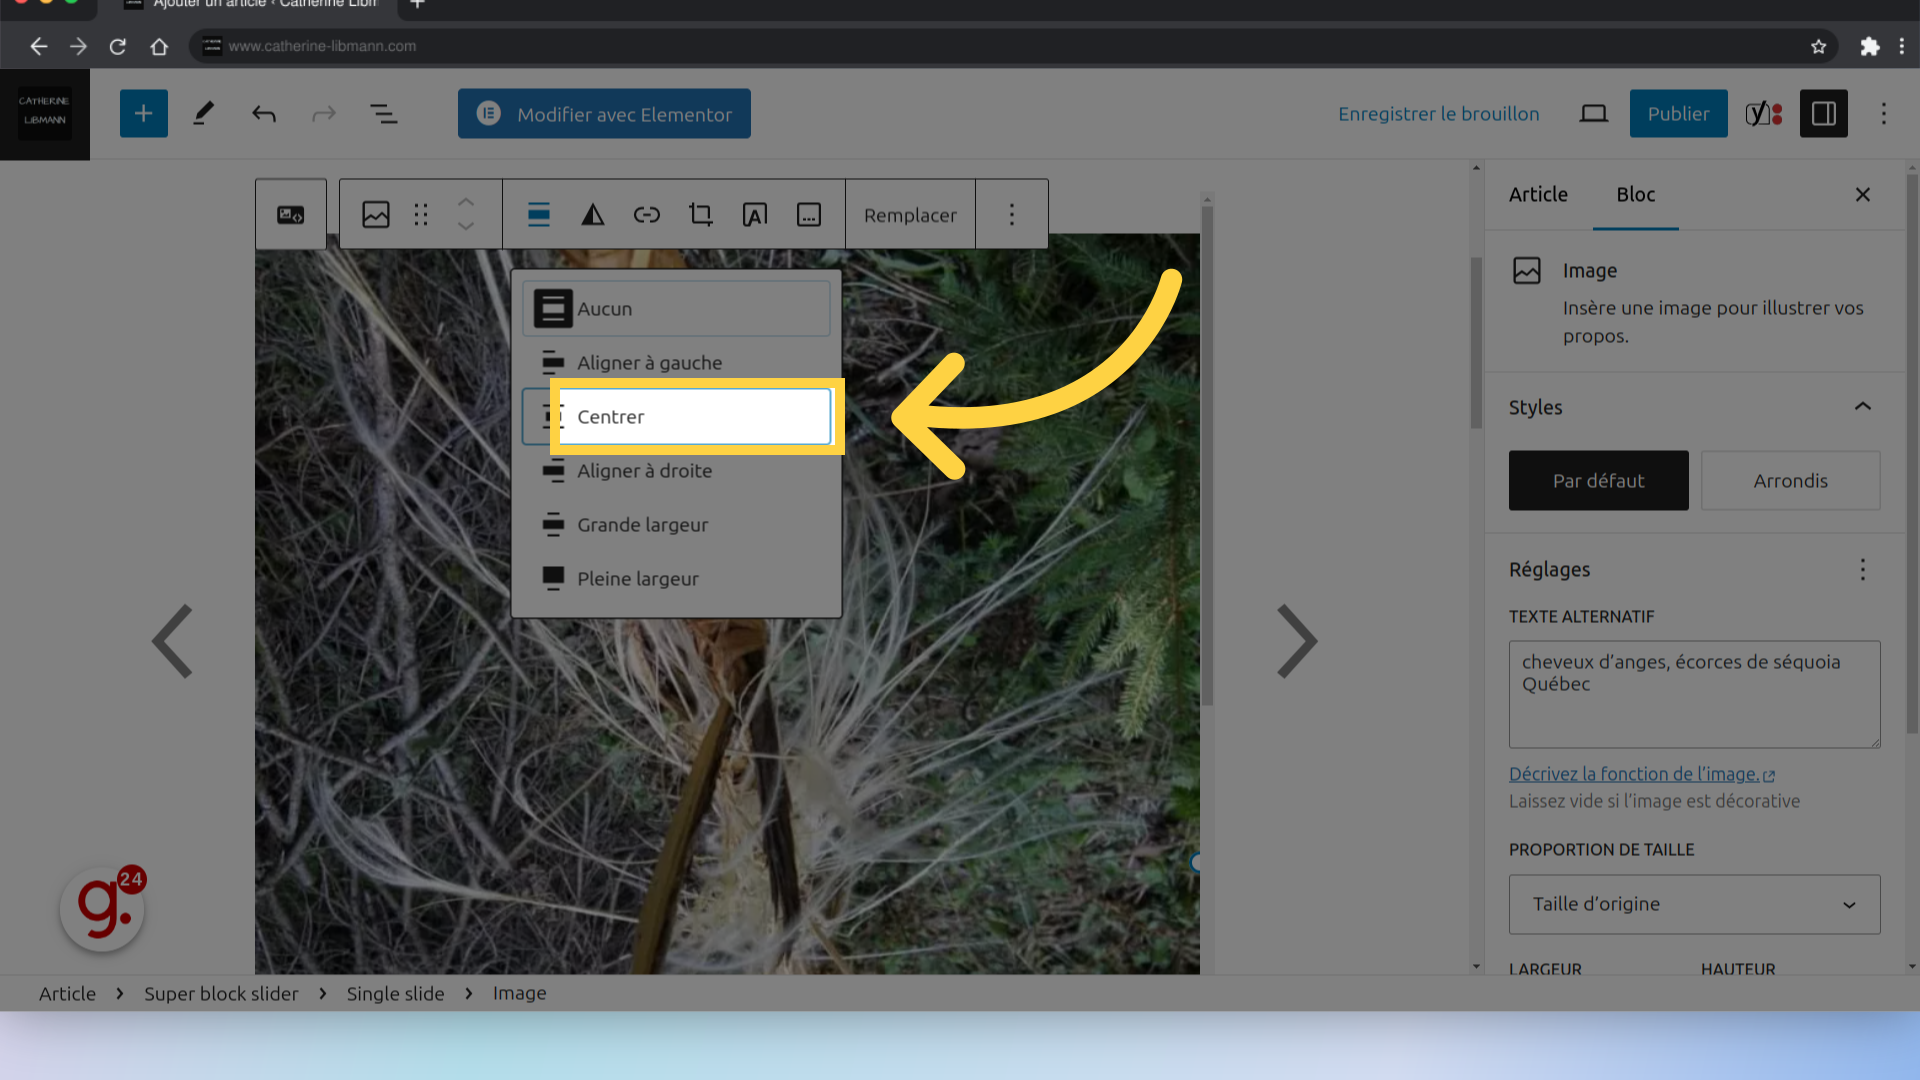Click the Image block type icon
This screenshot has width=1920, height=1080.
click(x=376, y=215)
